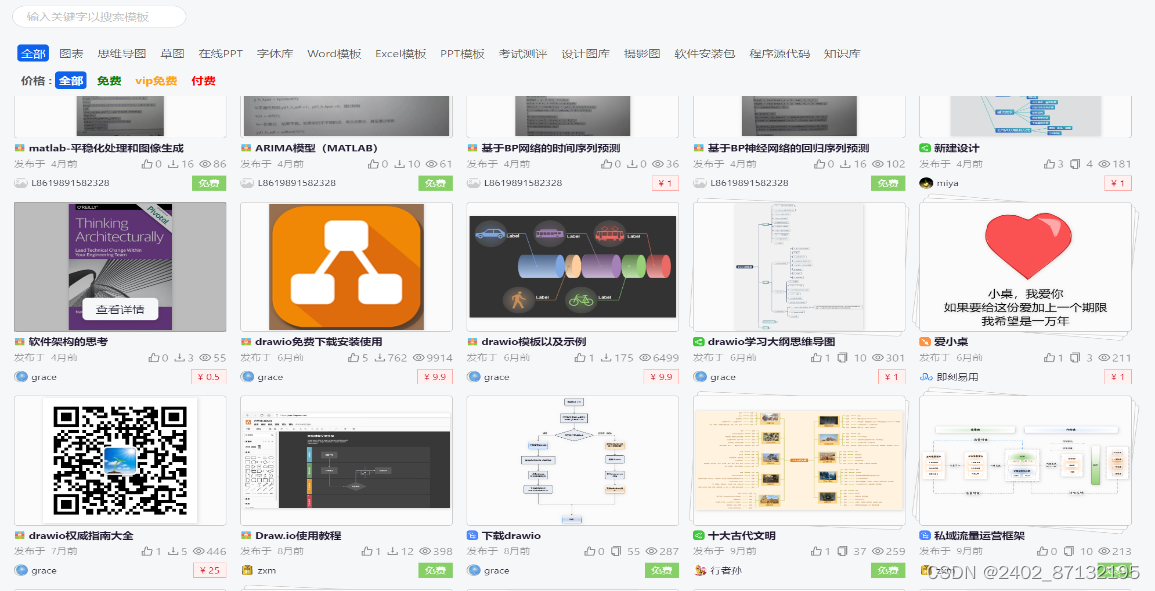Filter by 付费 price
1155x591 pixels.
pyautogui.click(x=203, y=81)
